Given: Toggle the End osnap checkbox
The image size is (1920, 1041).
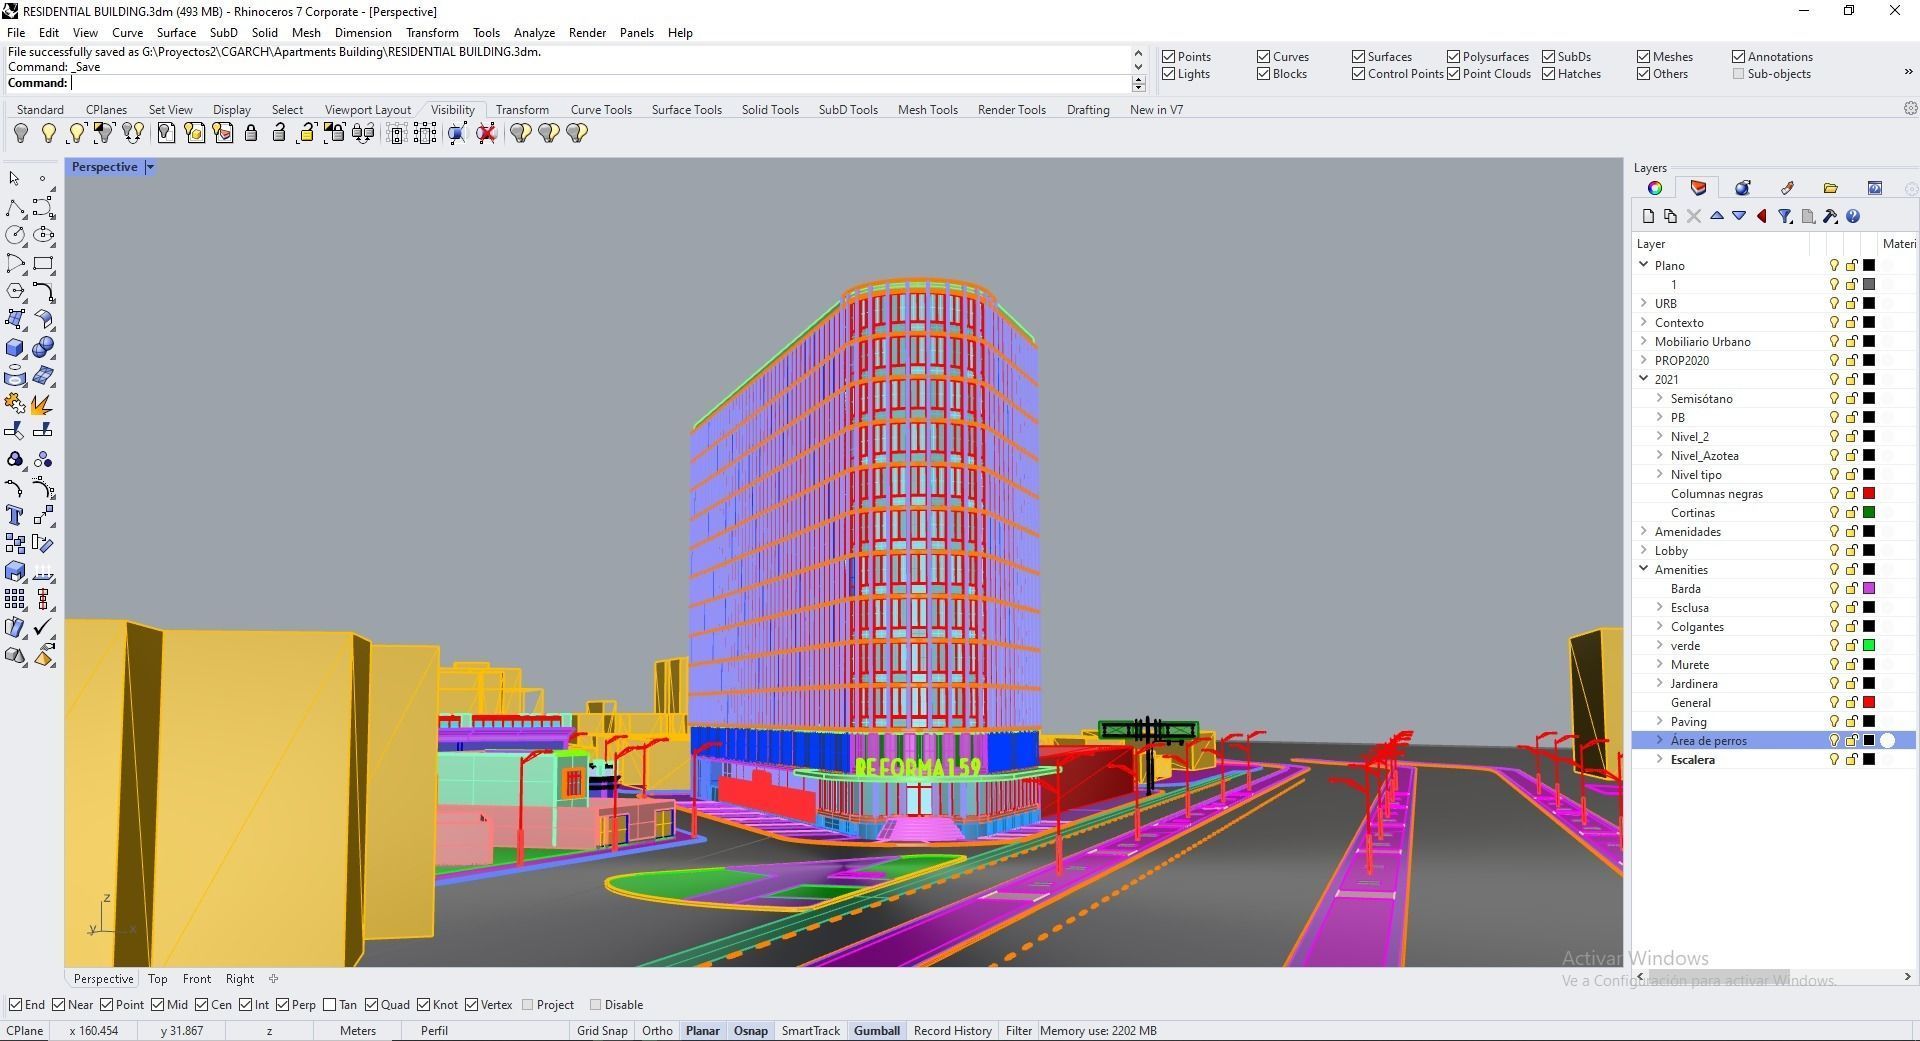Looking at the screenshot, I should coord(15,1005).
